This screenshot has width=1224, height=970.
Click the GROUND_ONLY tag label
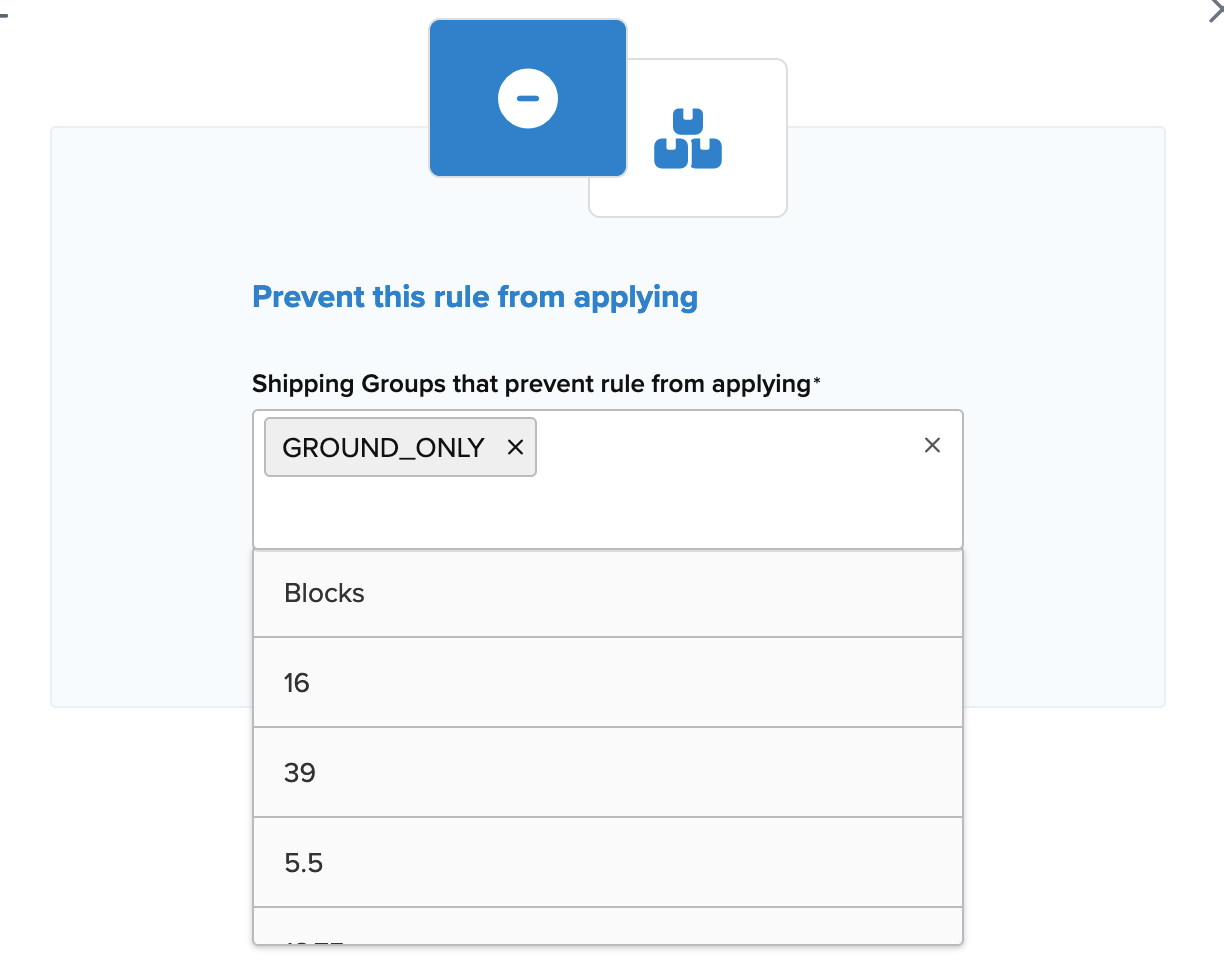(x=383, y=447)
